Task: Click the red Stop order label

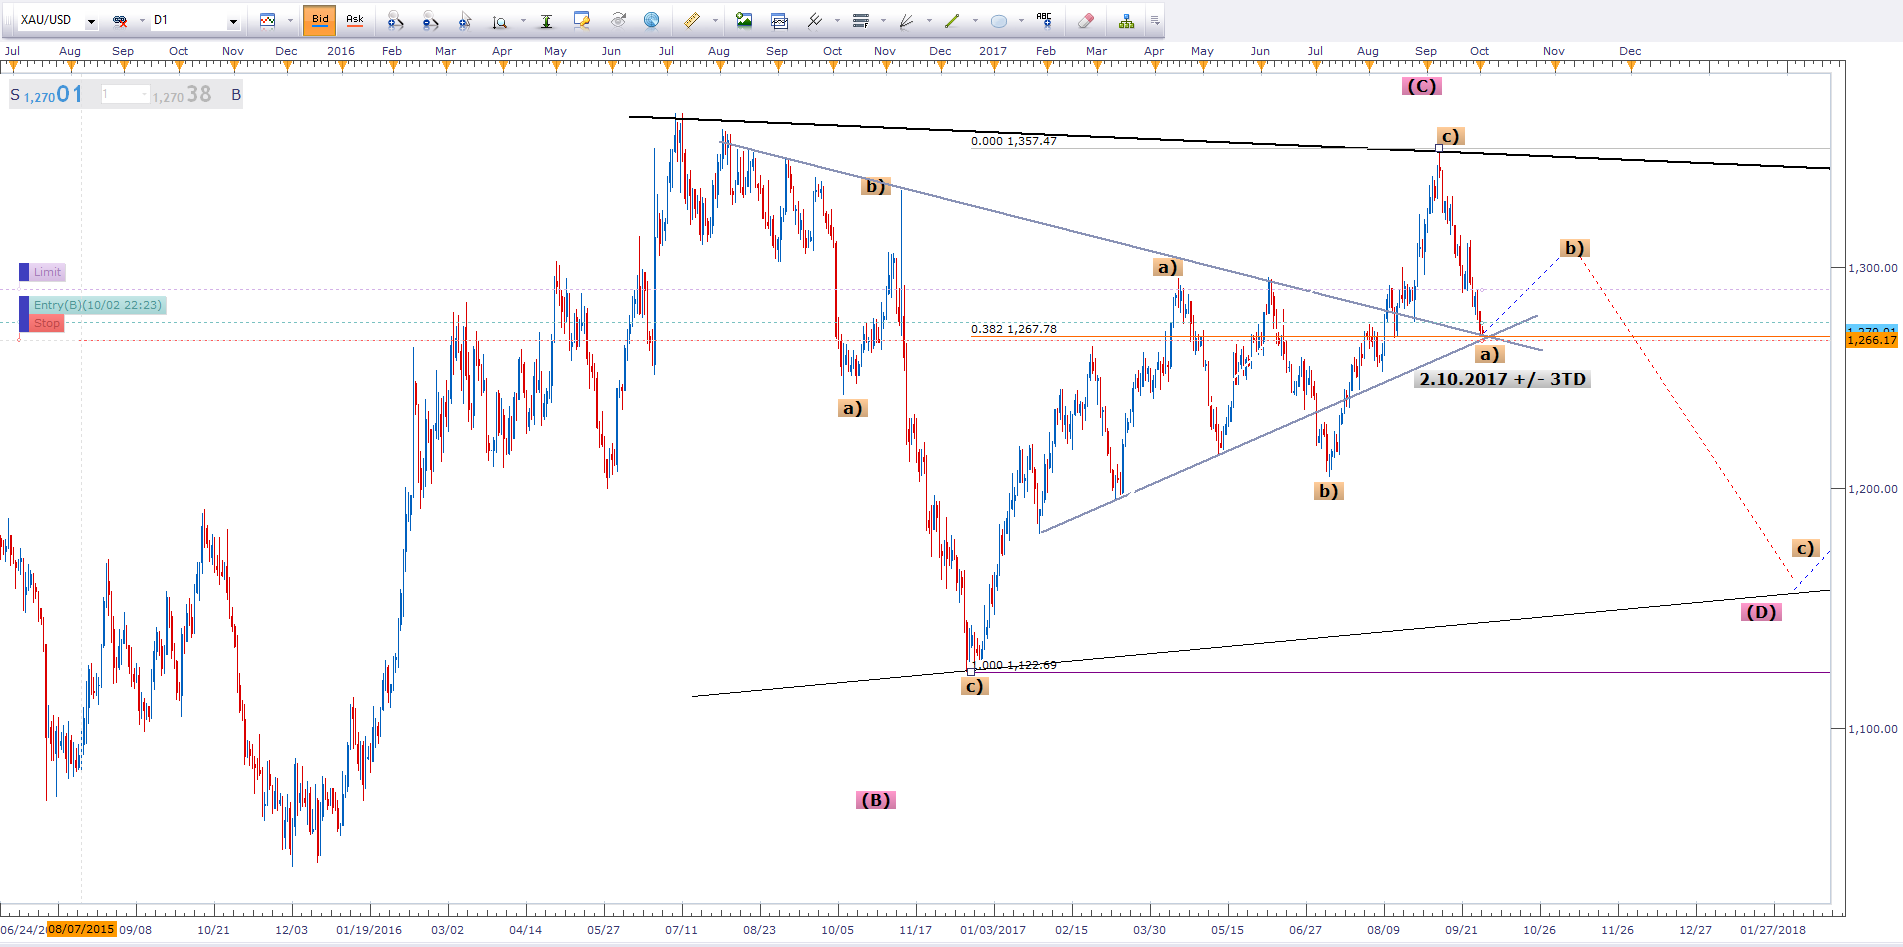Action: [47, 323]
